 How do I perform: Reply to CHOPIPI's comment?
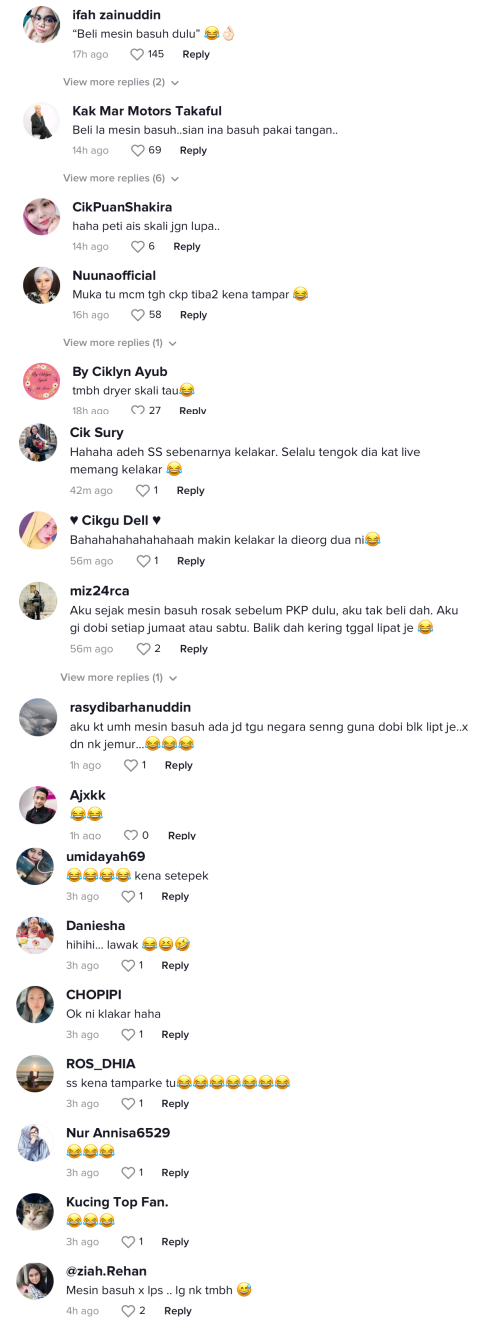(x=175, y=1034)
